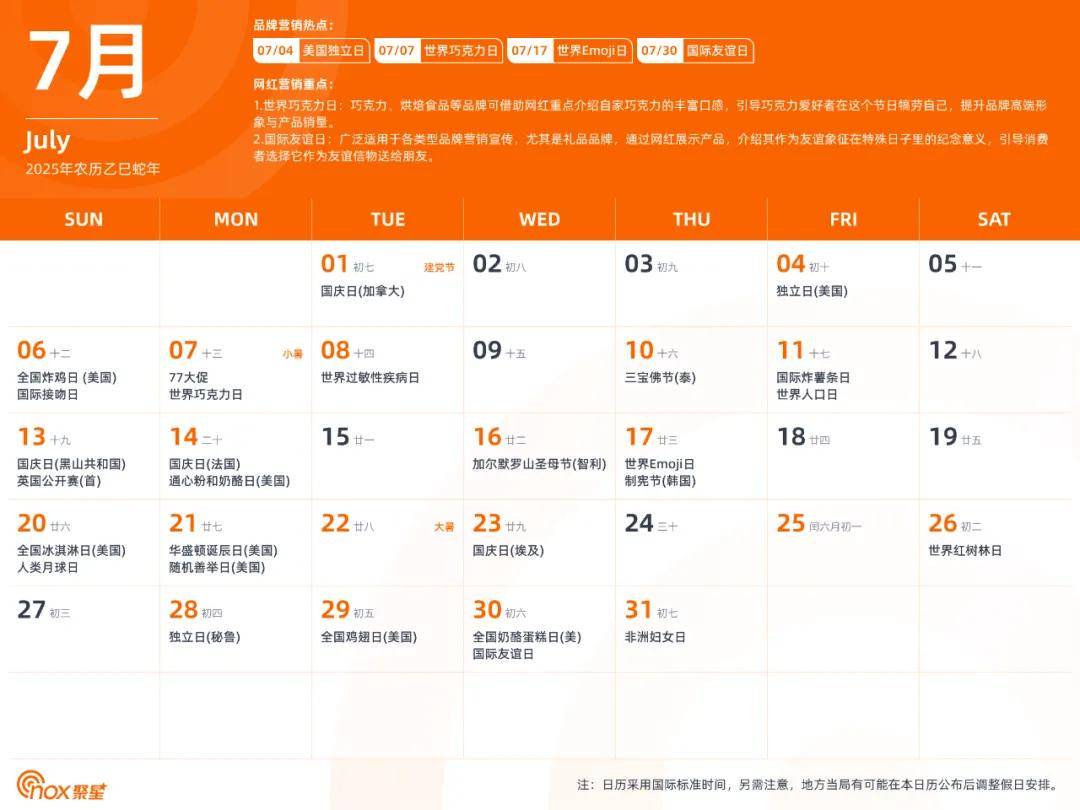Click the 07/17 世界Emoji日 tag
This screenshot has width=1080, height=810.
(x=570, y=51)
